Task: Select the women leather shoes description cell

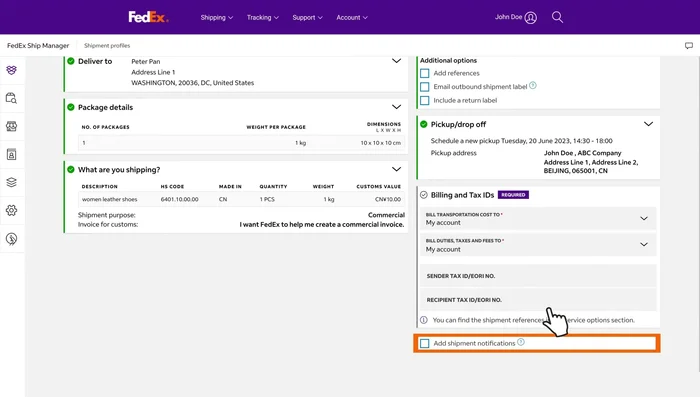Action: pyautogui.click(x=109, y=199)
